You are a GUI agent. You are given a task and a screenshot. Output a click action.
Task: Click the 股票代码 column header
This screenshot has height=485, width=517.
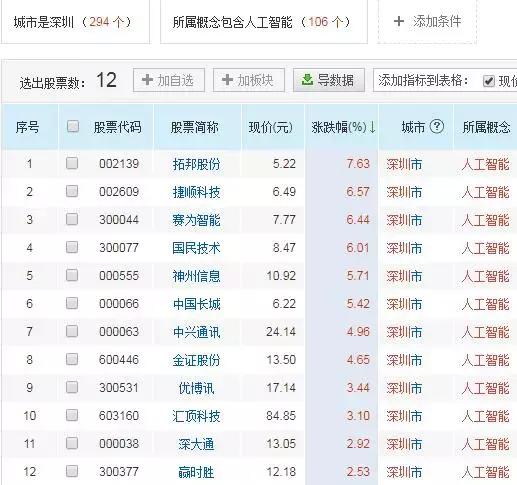tap(117, 127)
